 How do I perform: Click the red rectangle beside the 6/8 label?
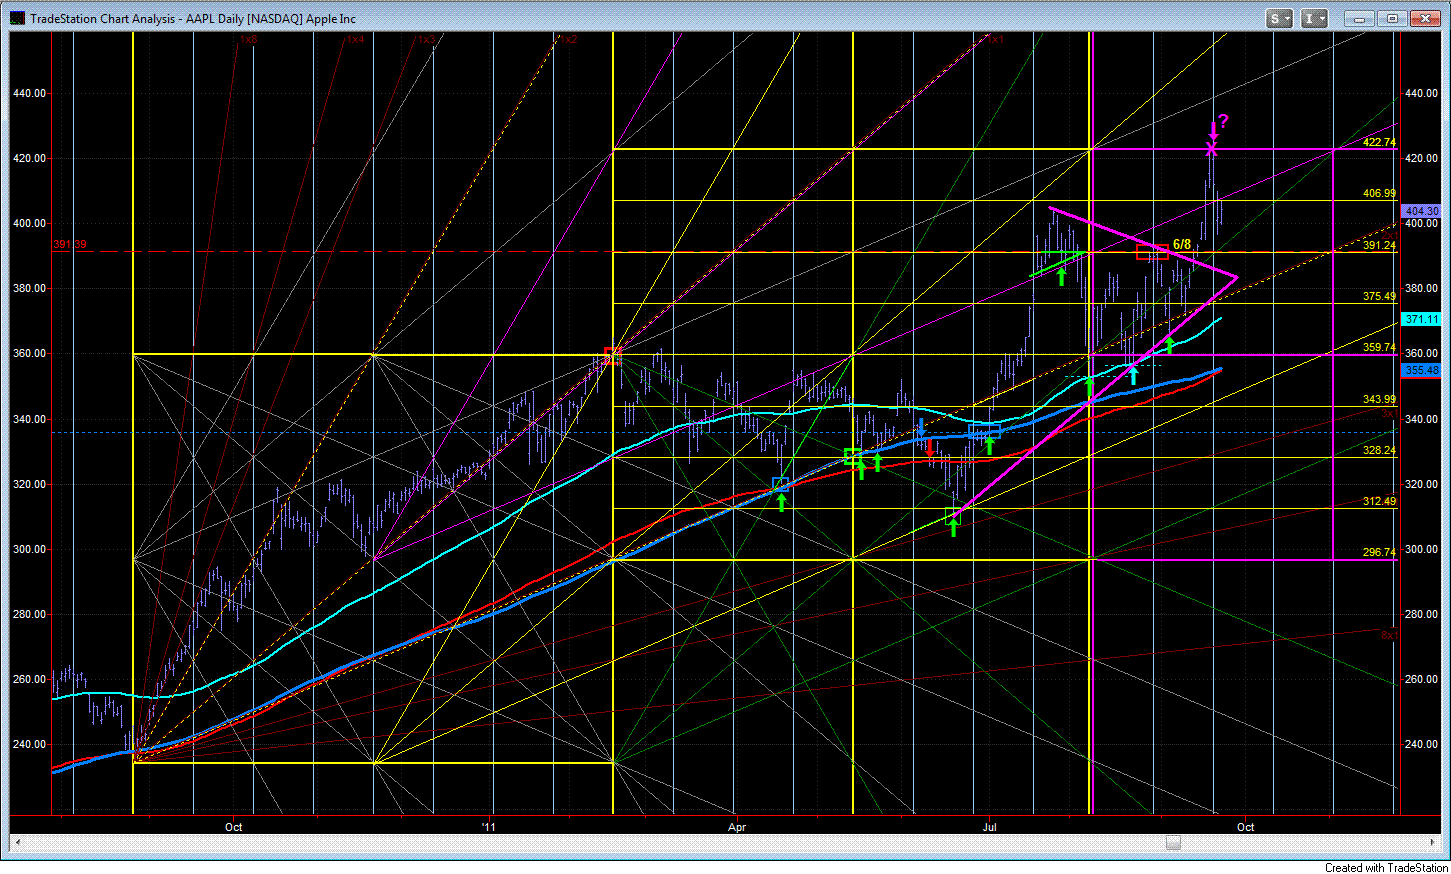(x=1152, y=252)
